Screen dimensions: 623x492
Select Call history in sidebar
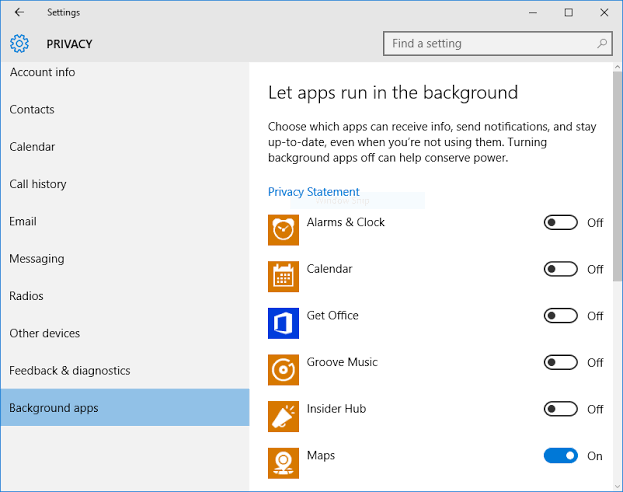click(x=38, y=184)
